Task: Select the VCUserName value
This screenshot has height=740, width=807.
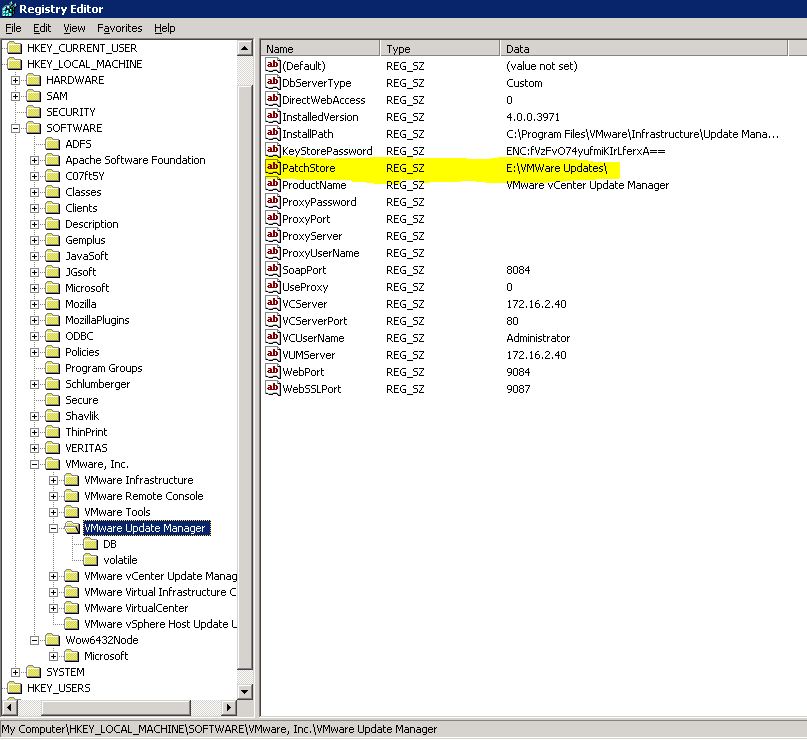Action: point(313,338)
